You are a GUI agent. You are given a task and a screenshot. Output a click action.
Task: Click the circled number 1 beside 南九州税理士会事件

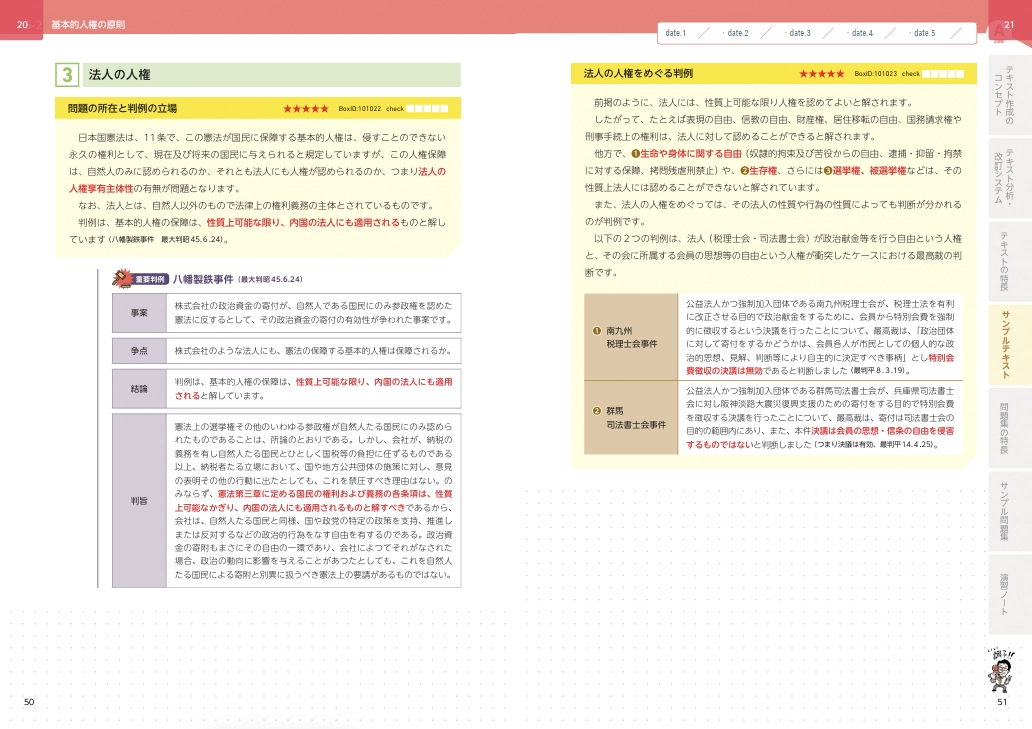click(597, 331)
